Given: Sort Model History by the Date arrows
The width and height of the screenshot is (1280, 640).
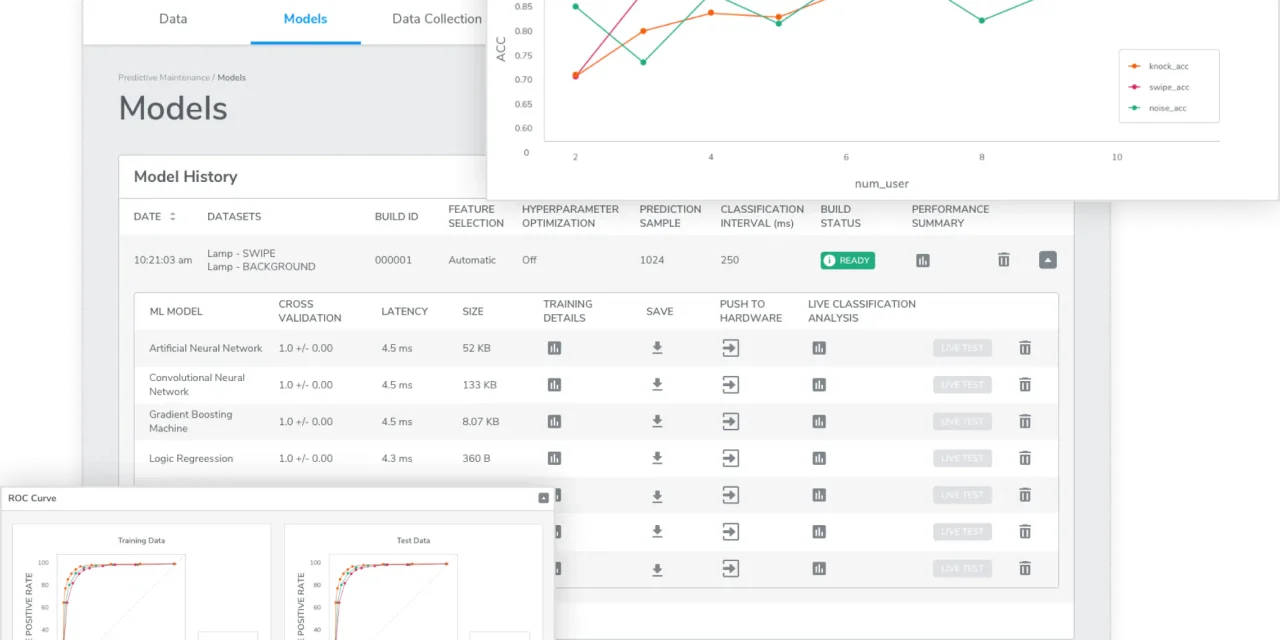Looking at the screenshot, I should tap(172, 216).
